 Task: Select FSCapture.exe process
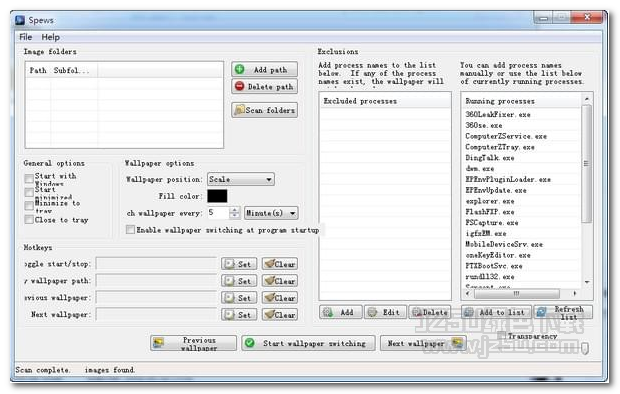(491, 223)
